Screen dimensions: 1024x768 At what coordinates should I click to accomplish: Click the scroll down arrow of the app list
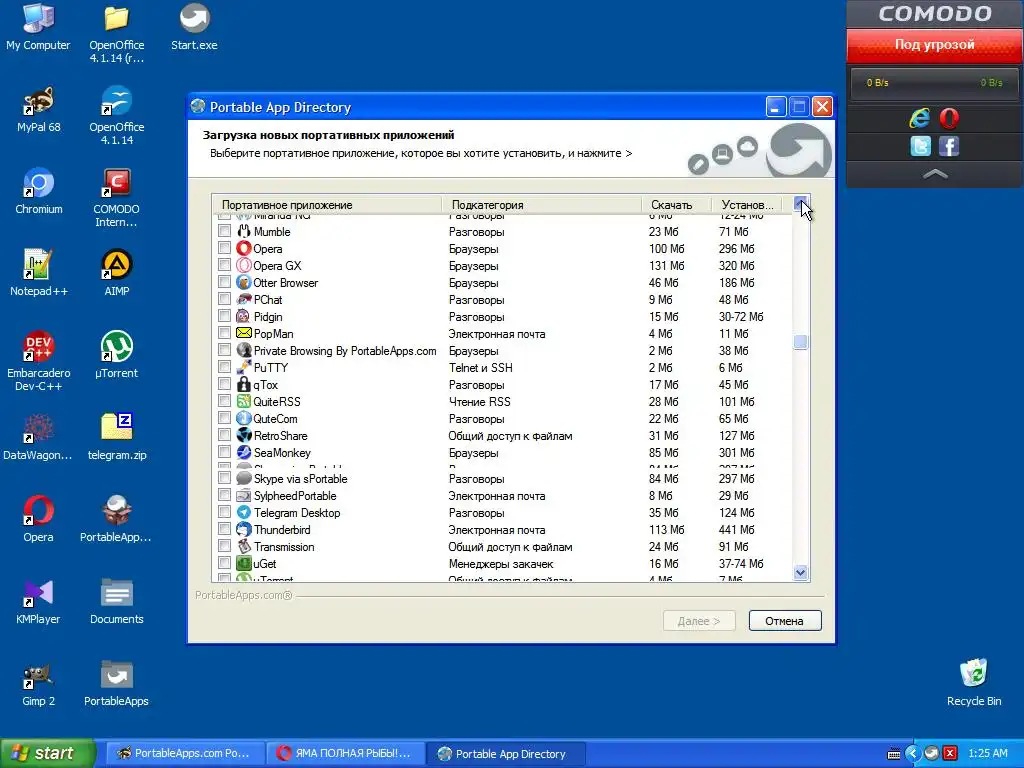801,572
